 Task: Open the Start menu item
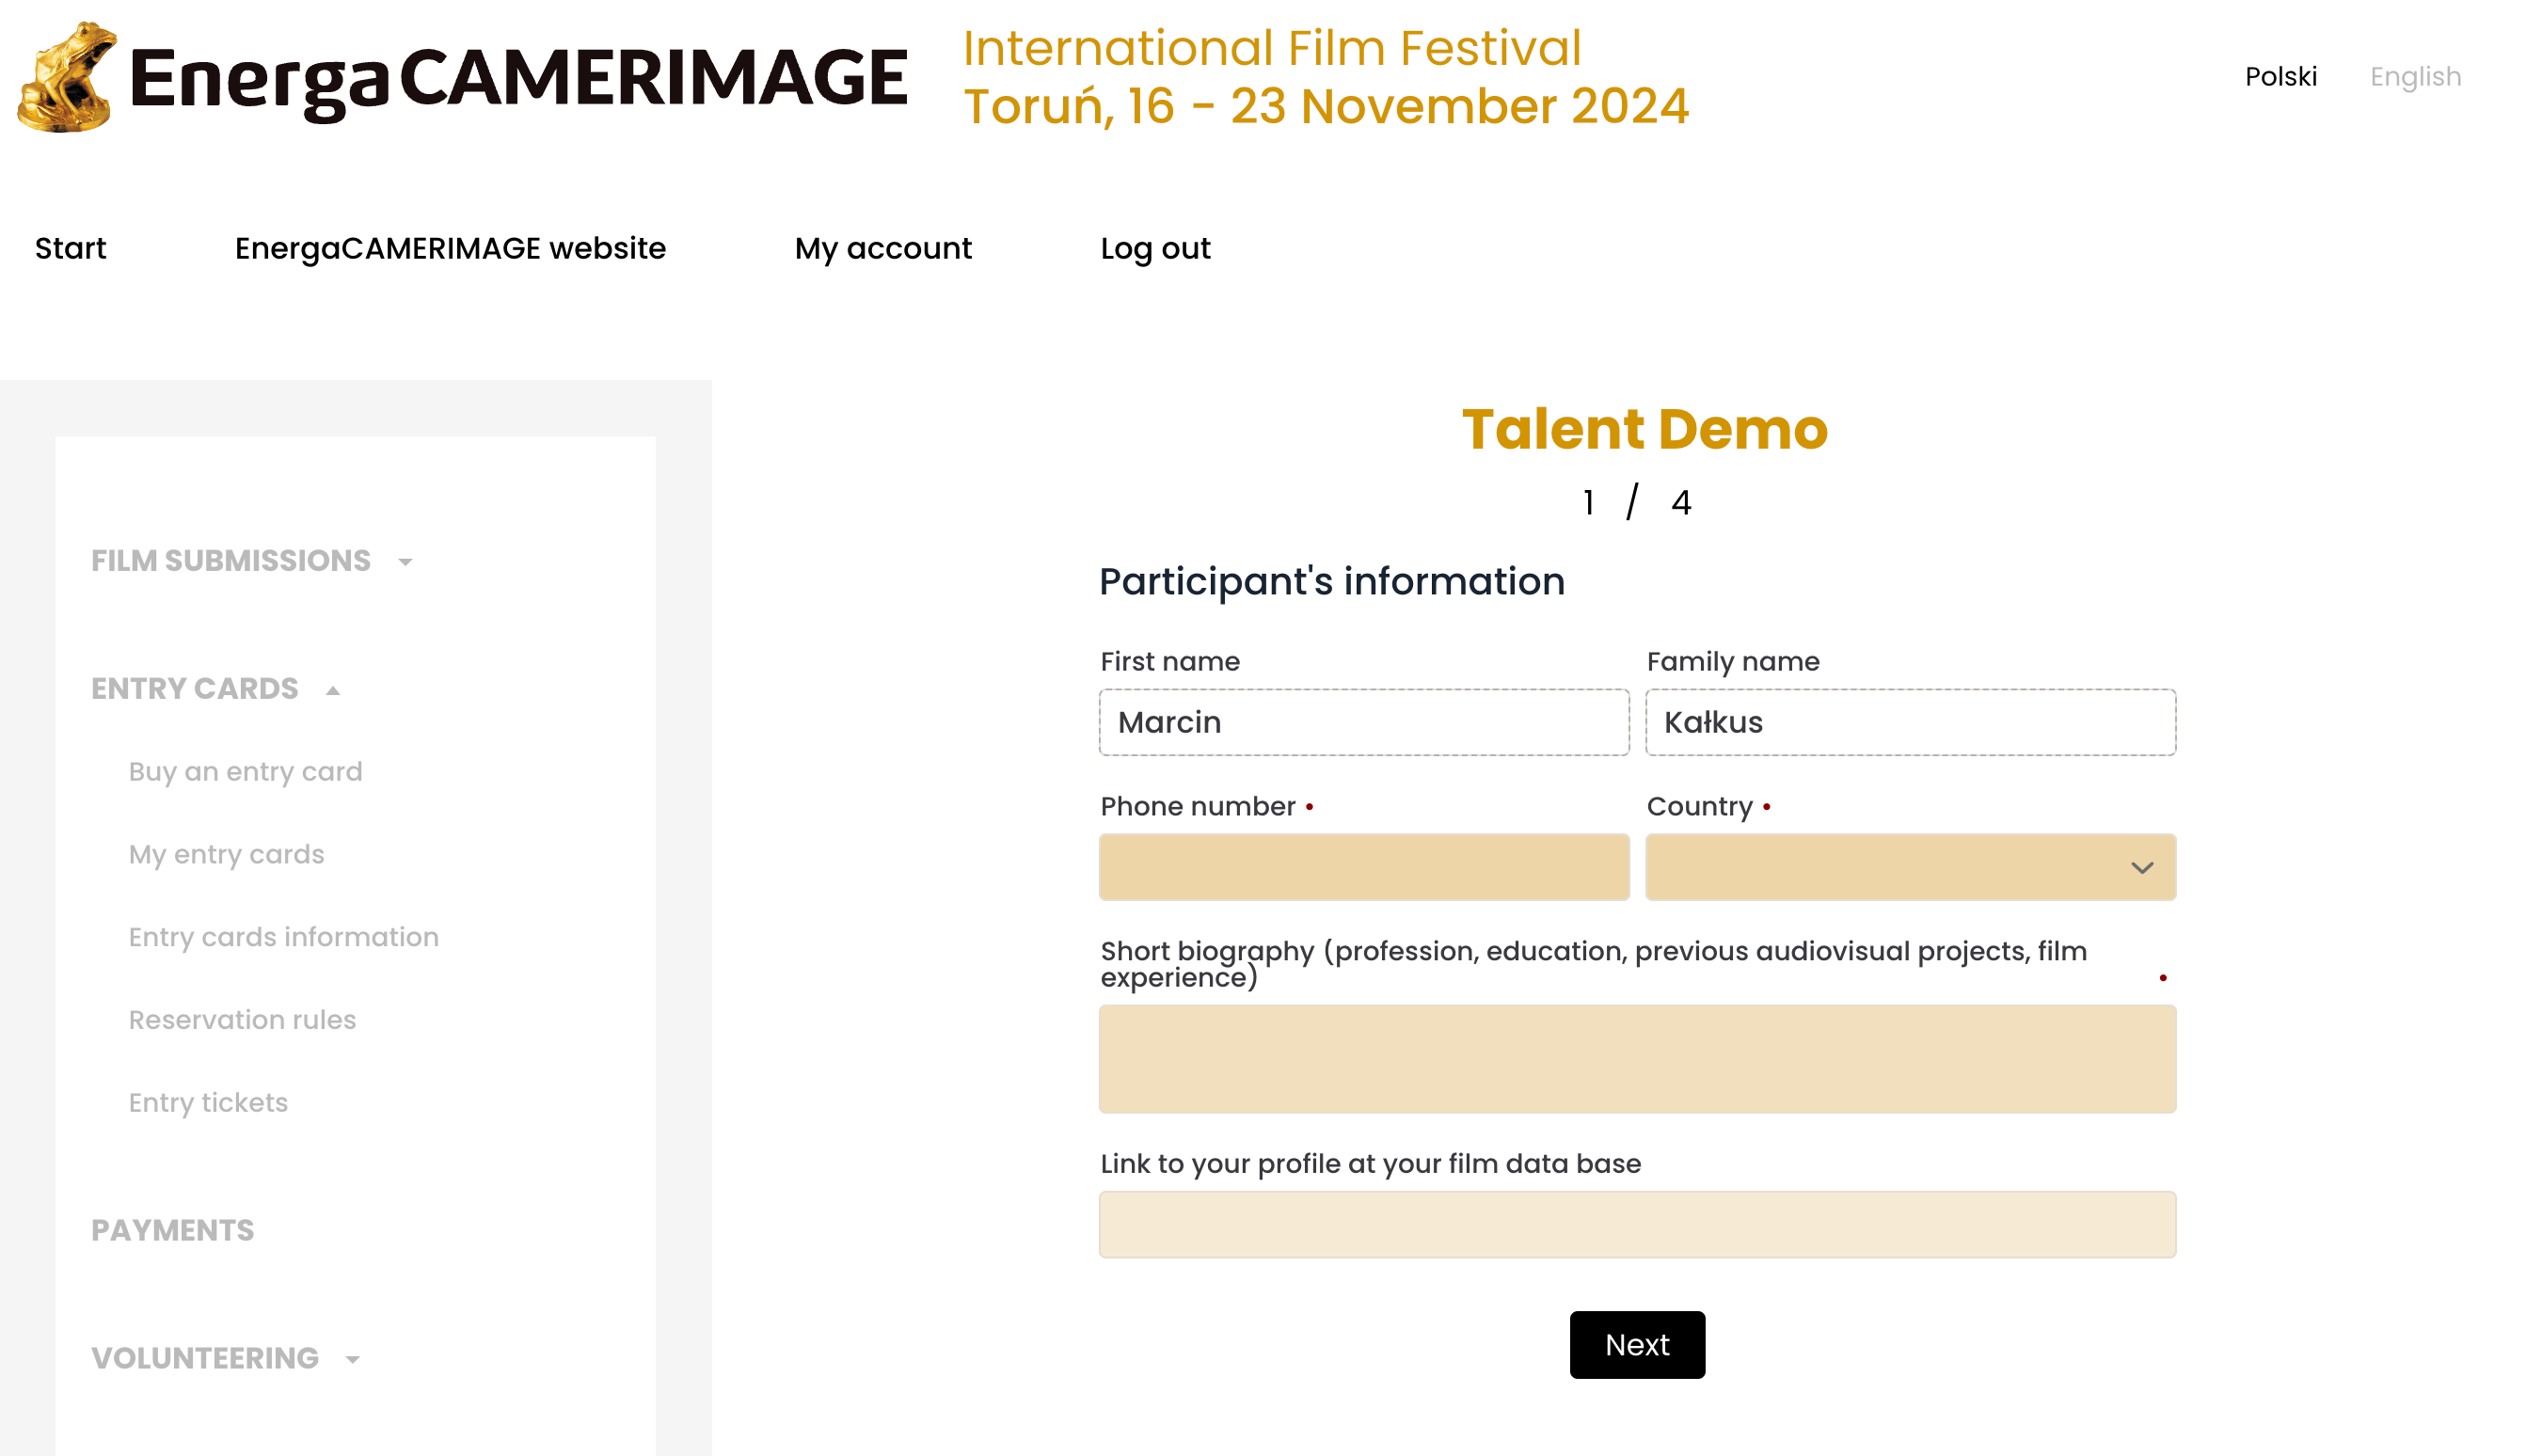click(x=70, y=248)
